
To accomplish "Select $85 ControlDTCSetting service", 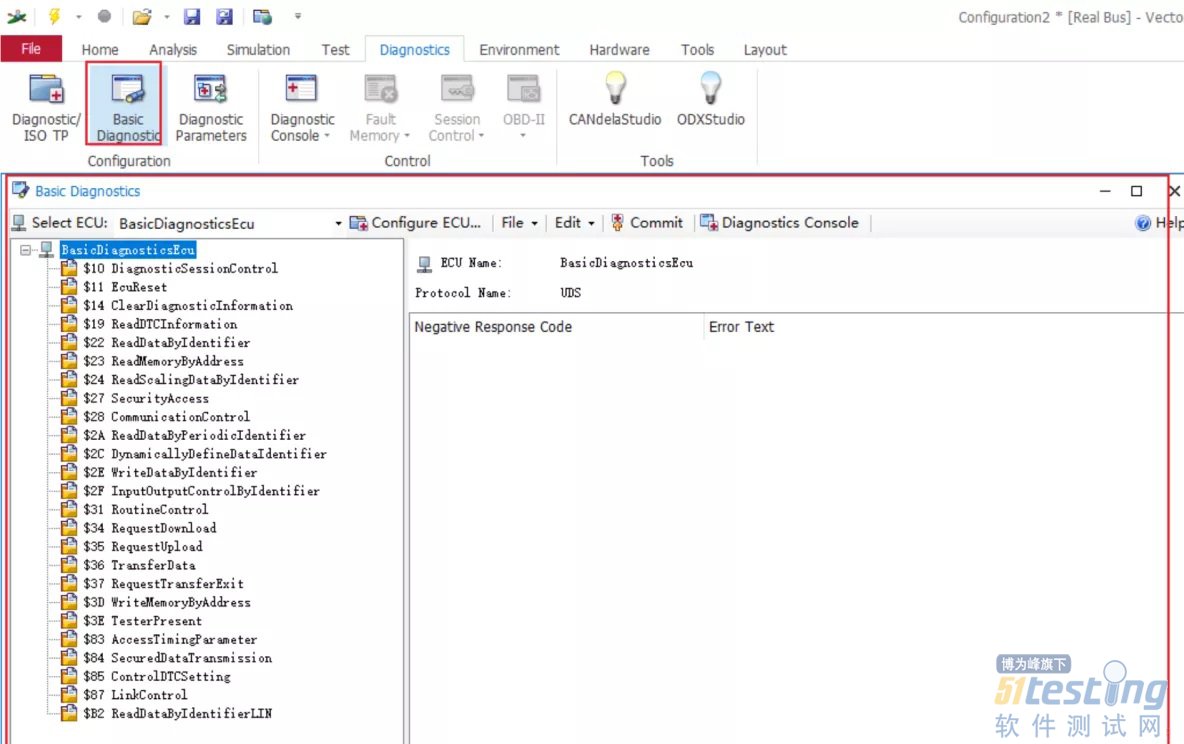I will point(157,676).
